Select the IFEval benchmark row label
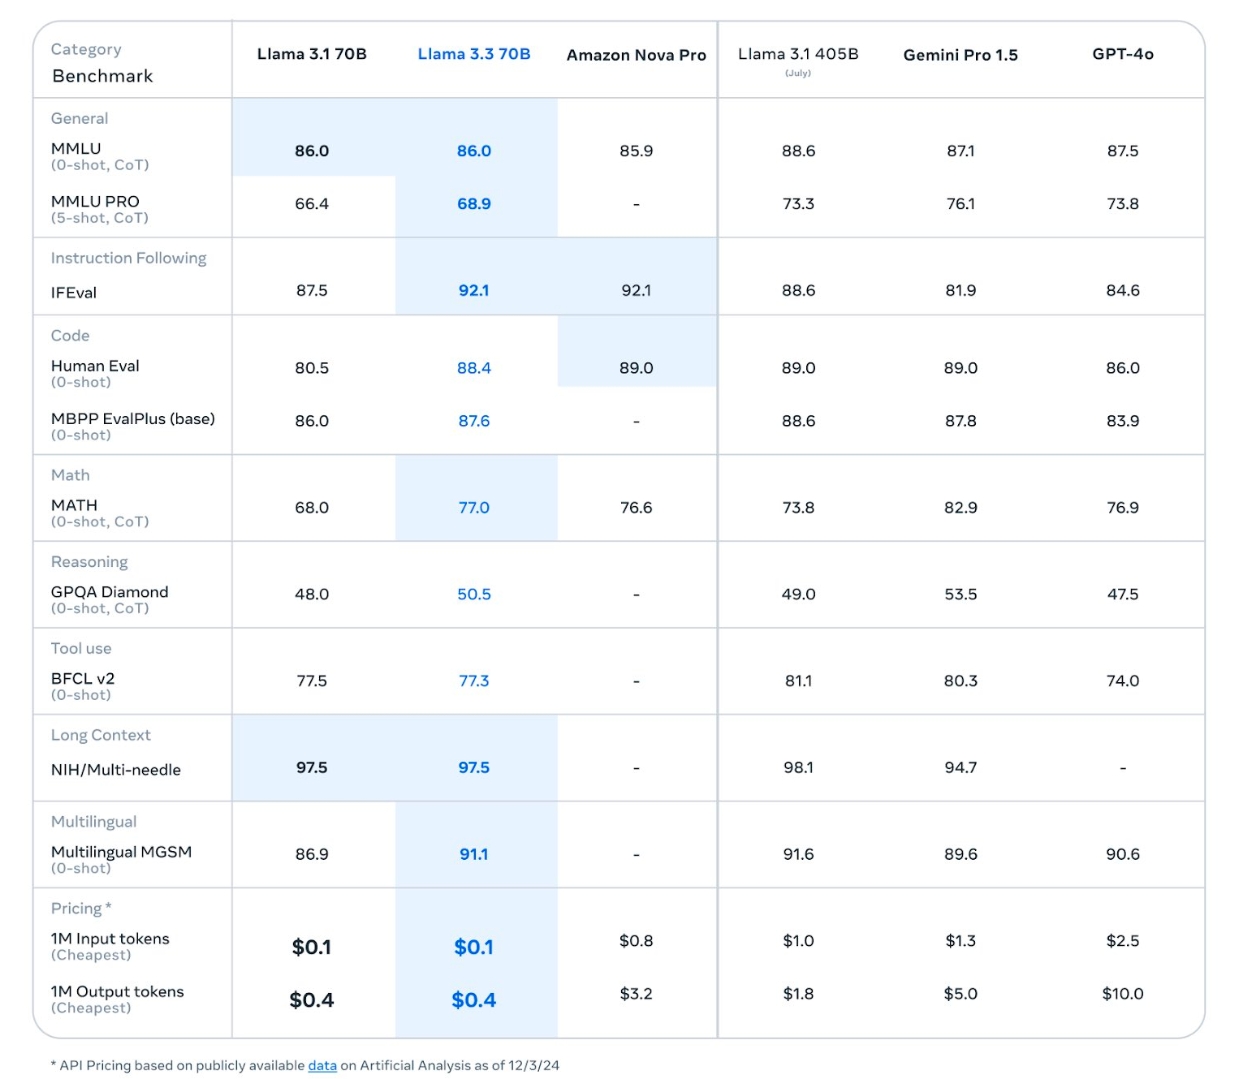This screenshot has width=1240, height=1079. pyautogui.click(x=74, y=293)
